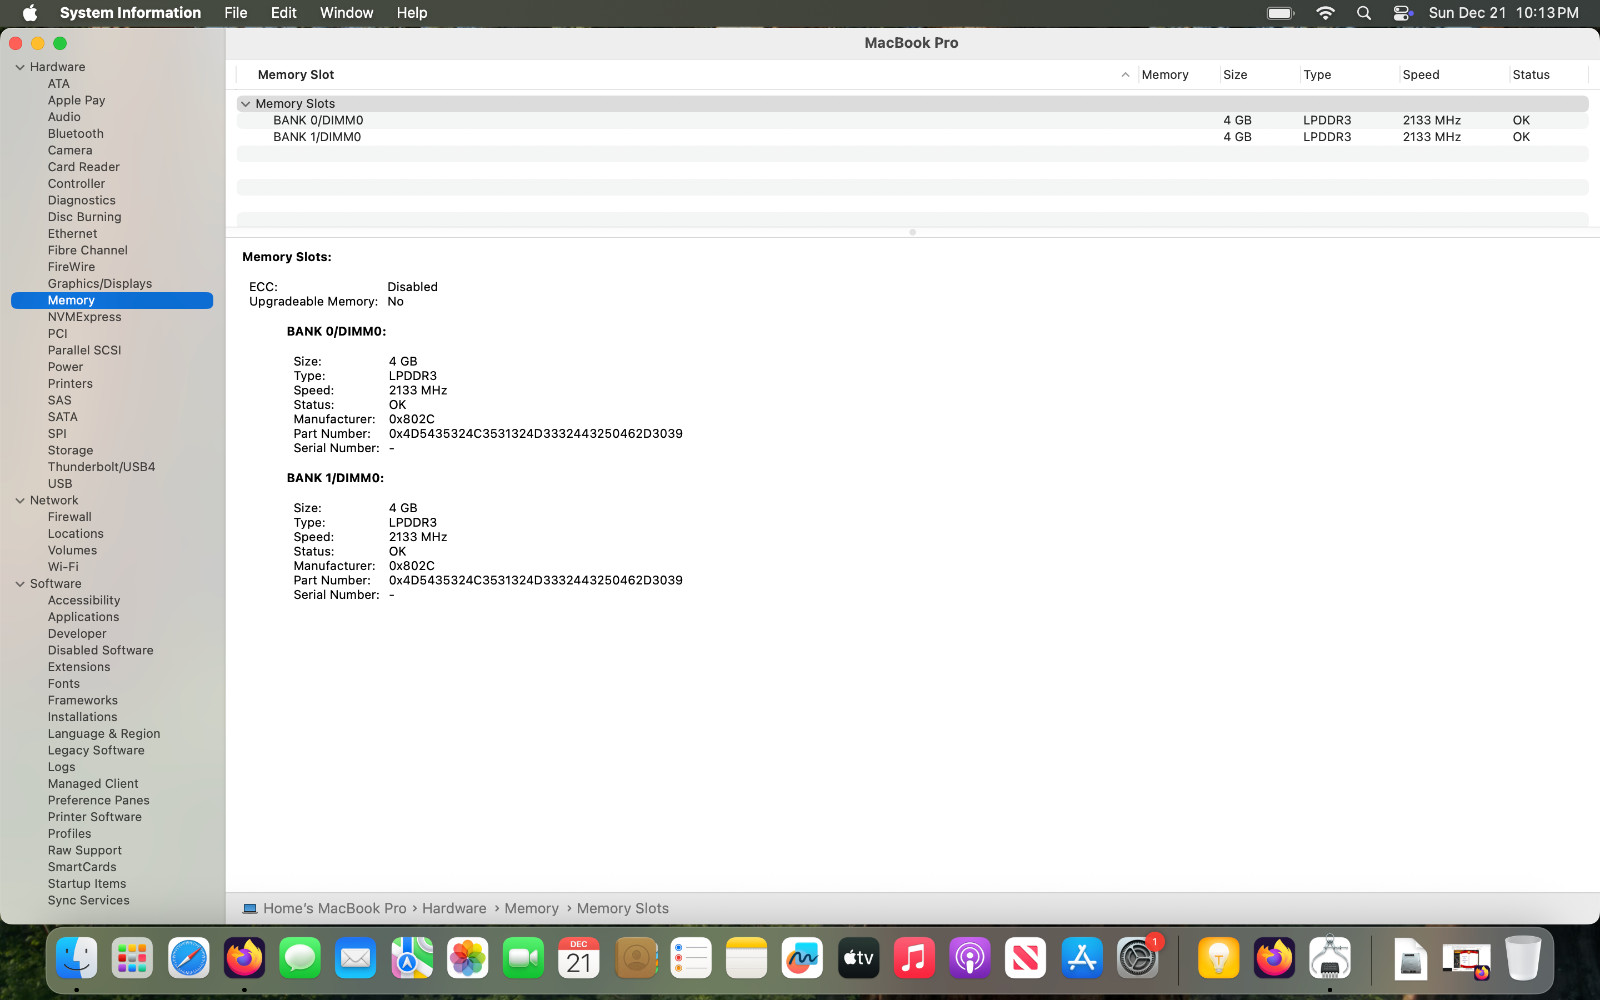Click the date and time in menu bar

click(x=1503, y=13)
